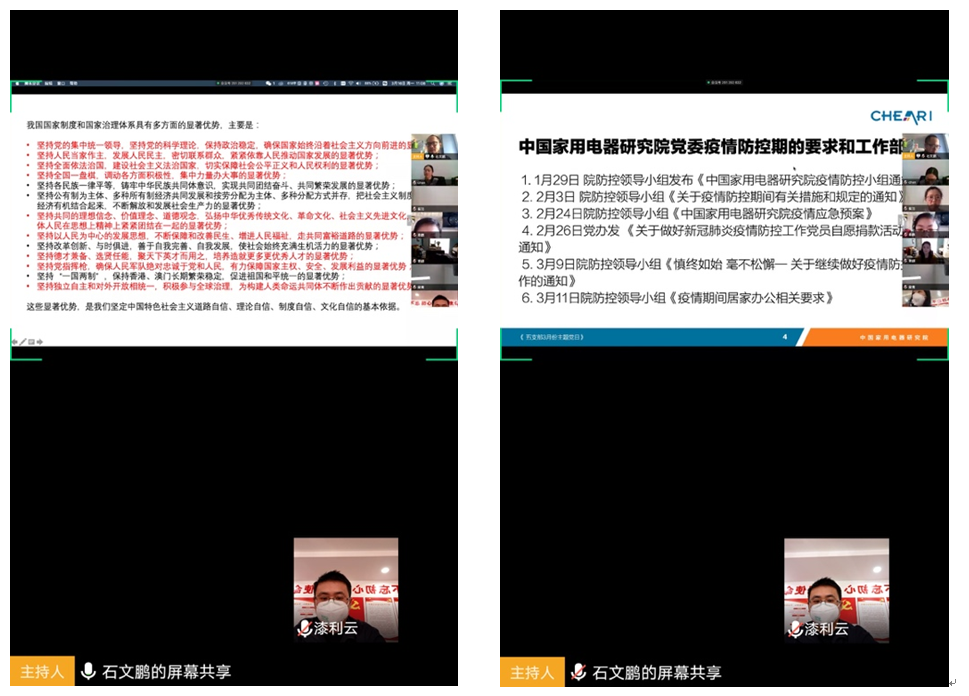969x696 pixels.
Task: Open the 帮助 menu in the left screenshot menu bar
Action: pyautogui.click(x=74, y=83)
